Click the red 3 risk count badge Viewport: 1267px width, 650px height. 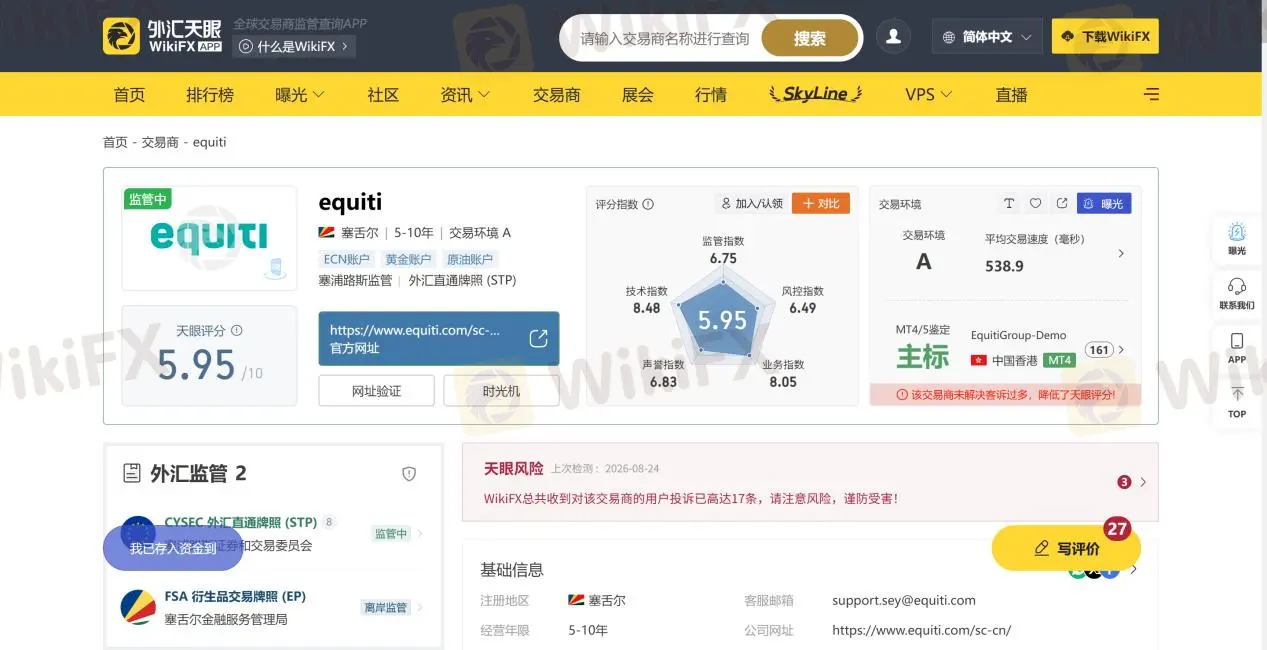pos(1124,482)
